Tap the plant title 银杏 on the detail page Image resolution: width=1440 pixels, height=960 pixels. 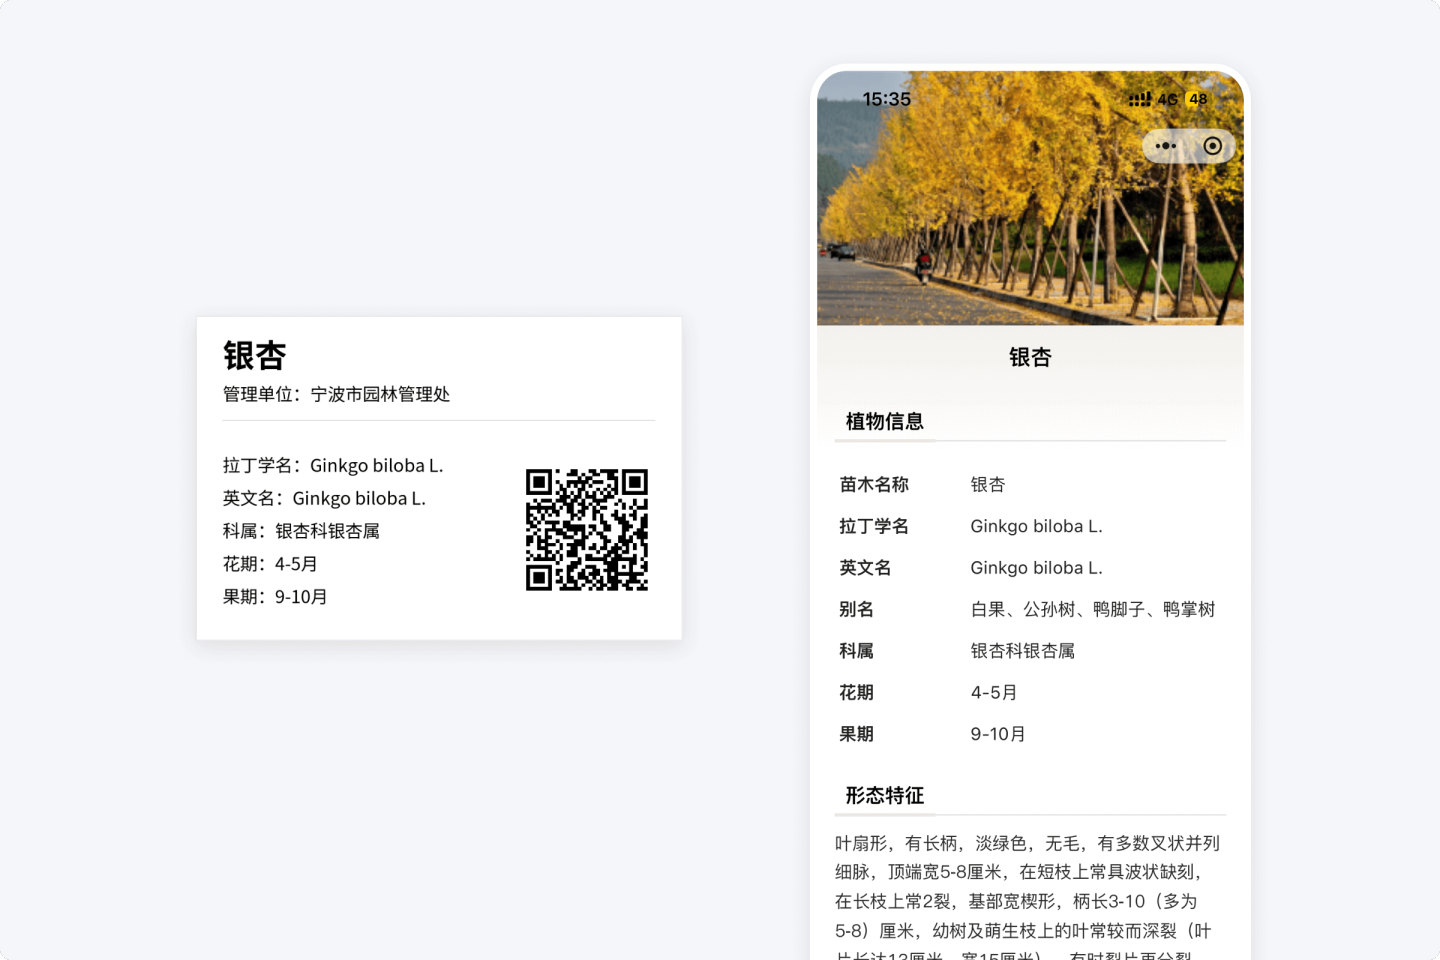click(1030, 356)
